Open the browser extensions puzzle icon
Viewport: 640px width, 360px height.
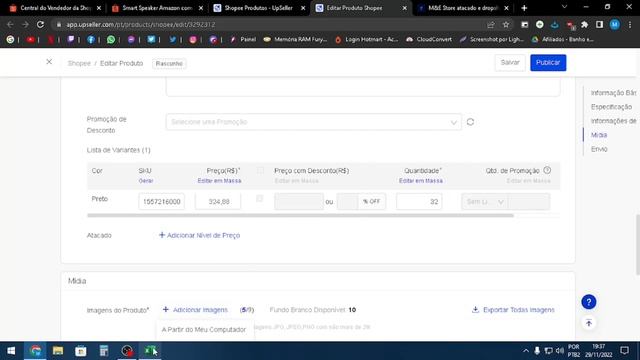coord(584,24)
